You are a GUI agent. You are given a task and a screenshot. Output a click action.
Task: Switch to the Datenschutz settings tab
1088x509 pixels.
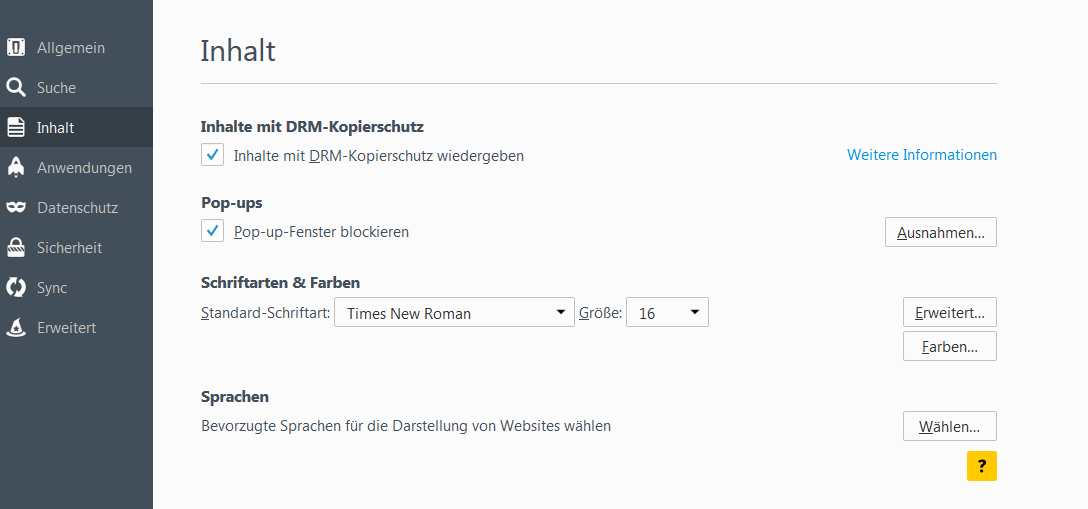coord(77,208)
